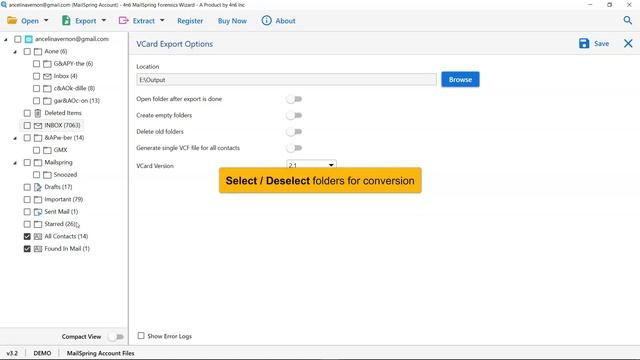Open the dropdown arrow next to Extract

(162, 20)
